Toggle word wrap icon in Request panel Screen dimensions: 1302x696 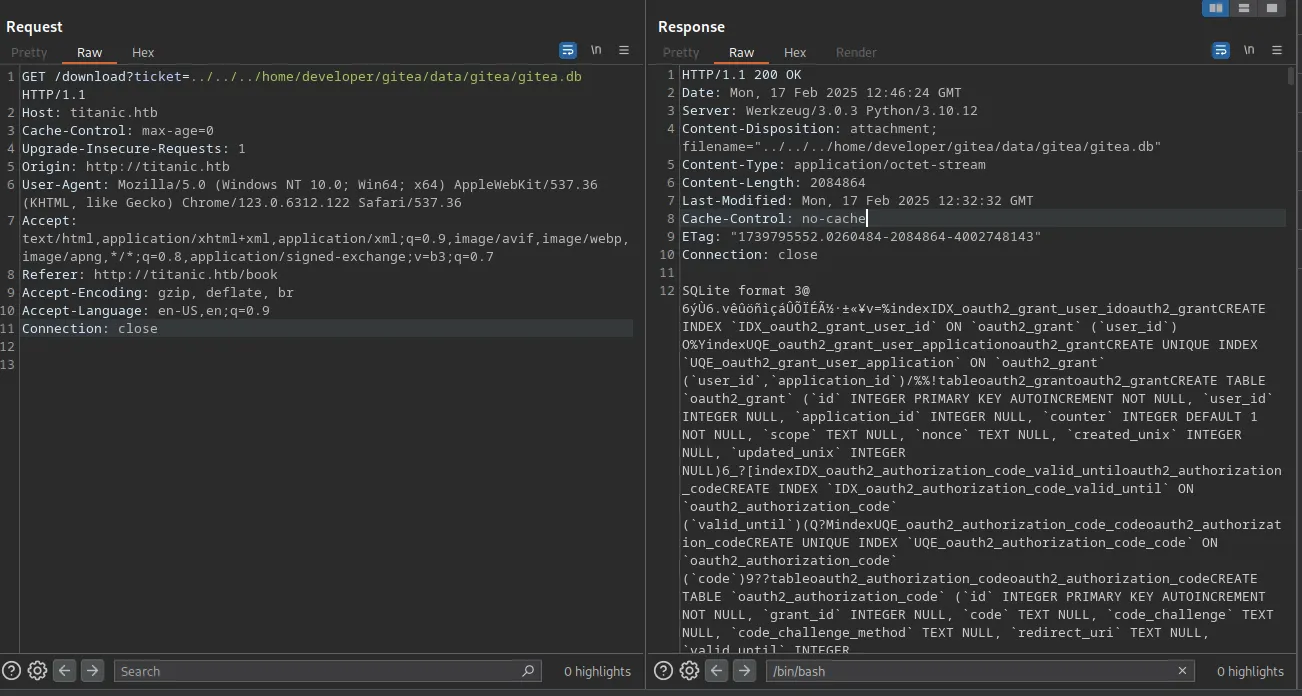[x=568, y=50]
